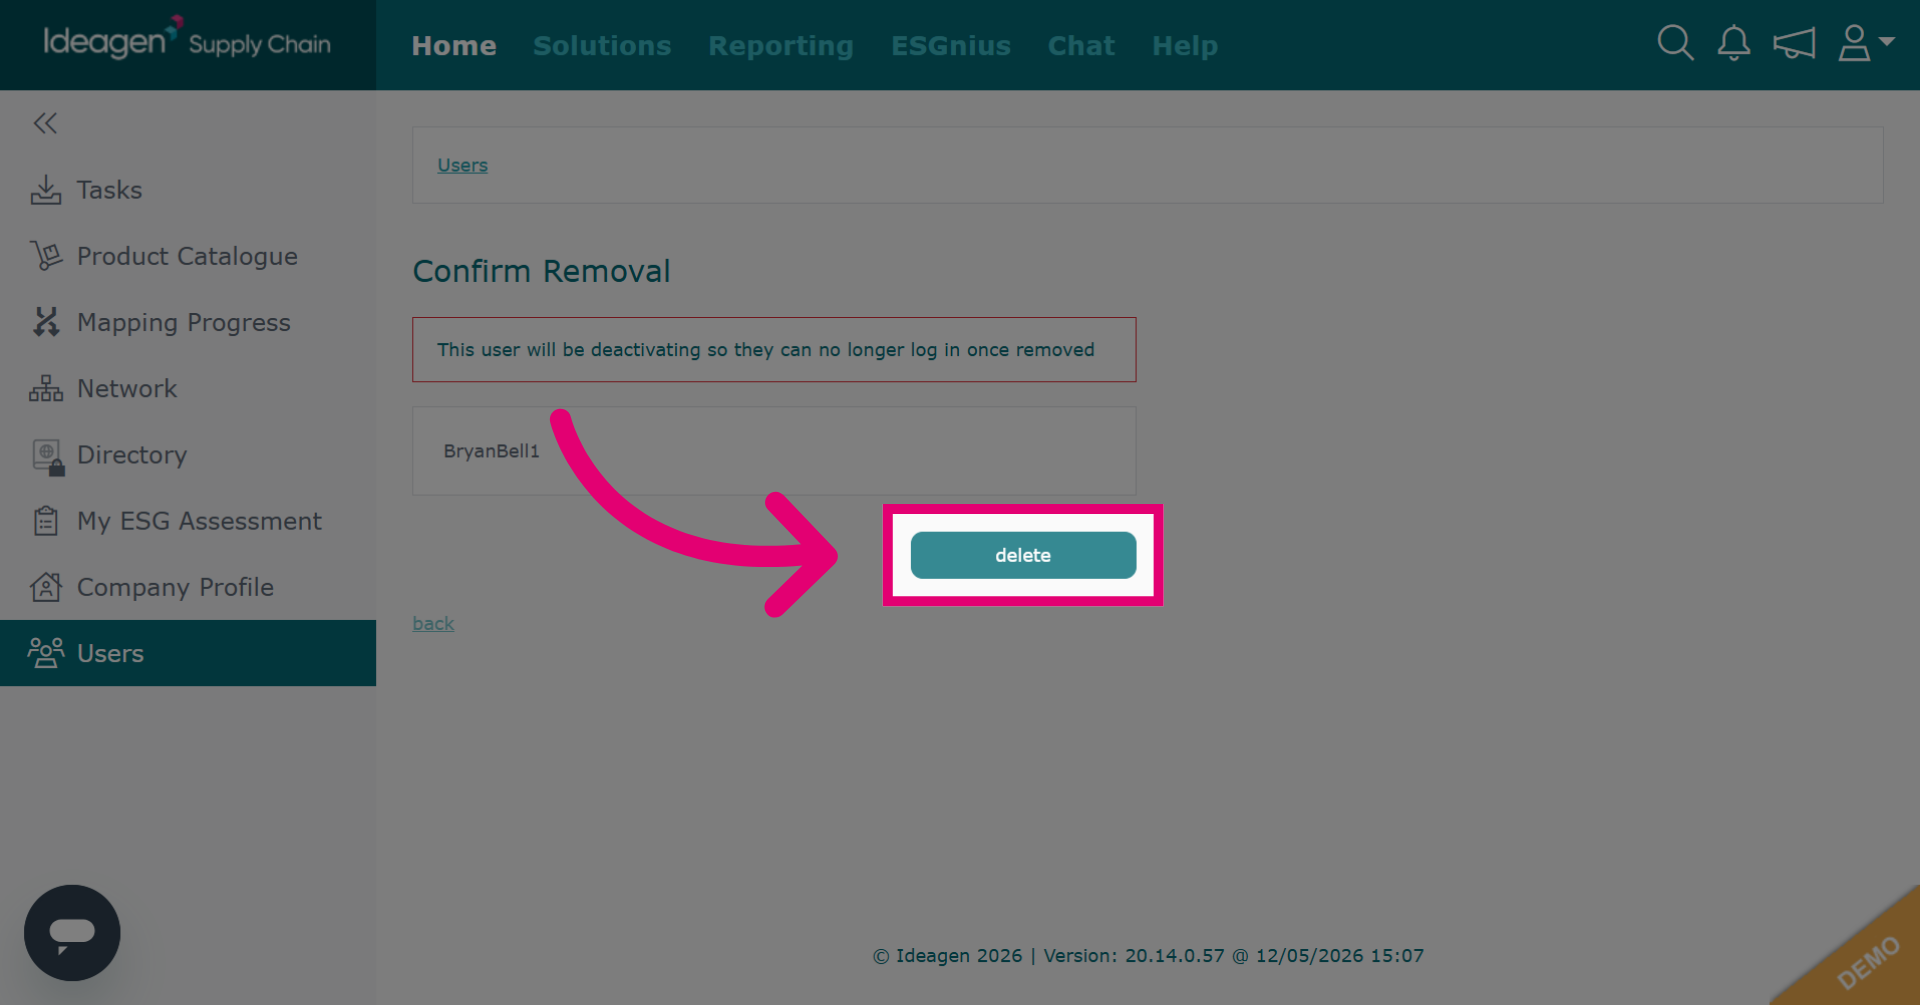Click the Ideagen Supply Chain logo
Viewport: 1920px width, 1005px height.
186,41
